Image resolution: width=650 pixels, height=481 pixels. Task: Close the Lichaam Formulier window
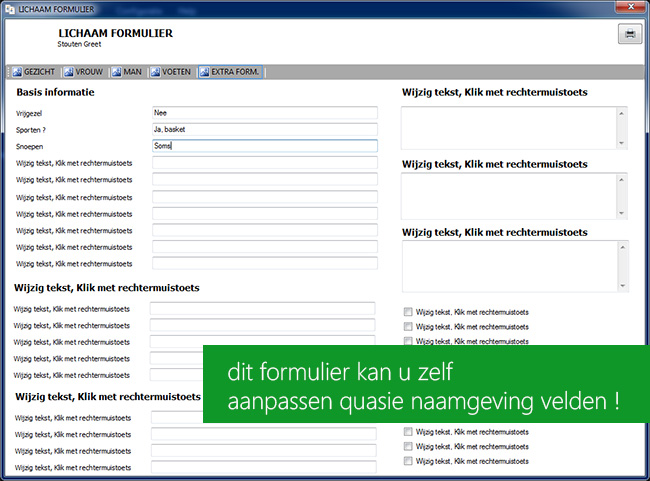[x=631, y=7]
